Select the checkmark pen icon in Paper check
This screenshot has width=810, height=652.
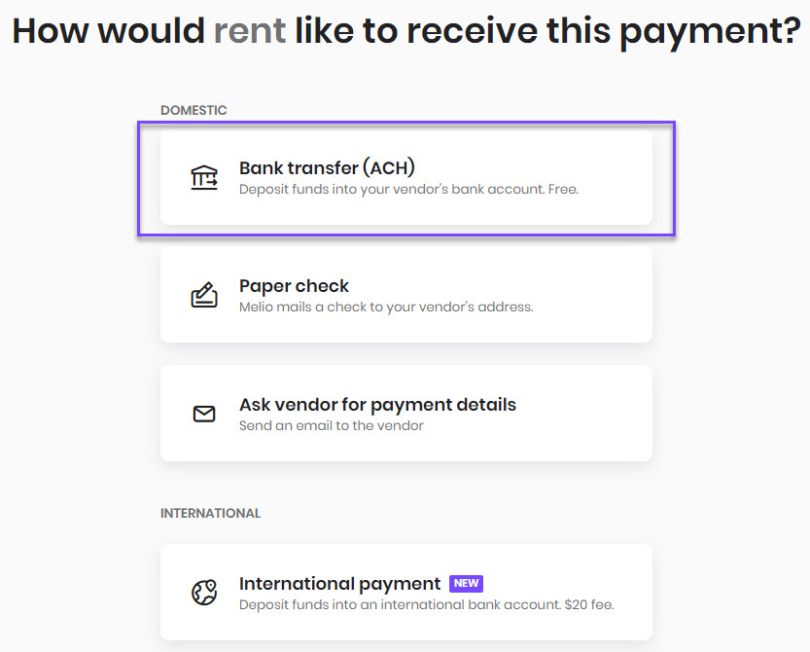coord(204,294)
